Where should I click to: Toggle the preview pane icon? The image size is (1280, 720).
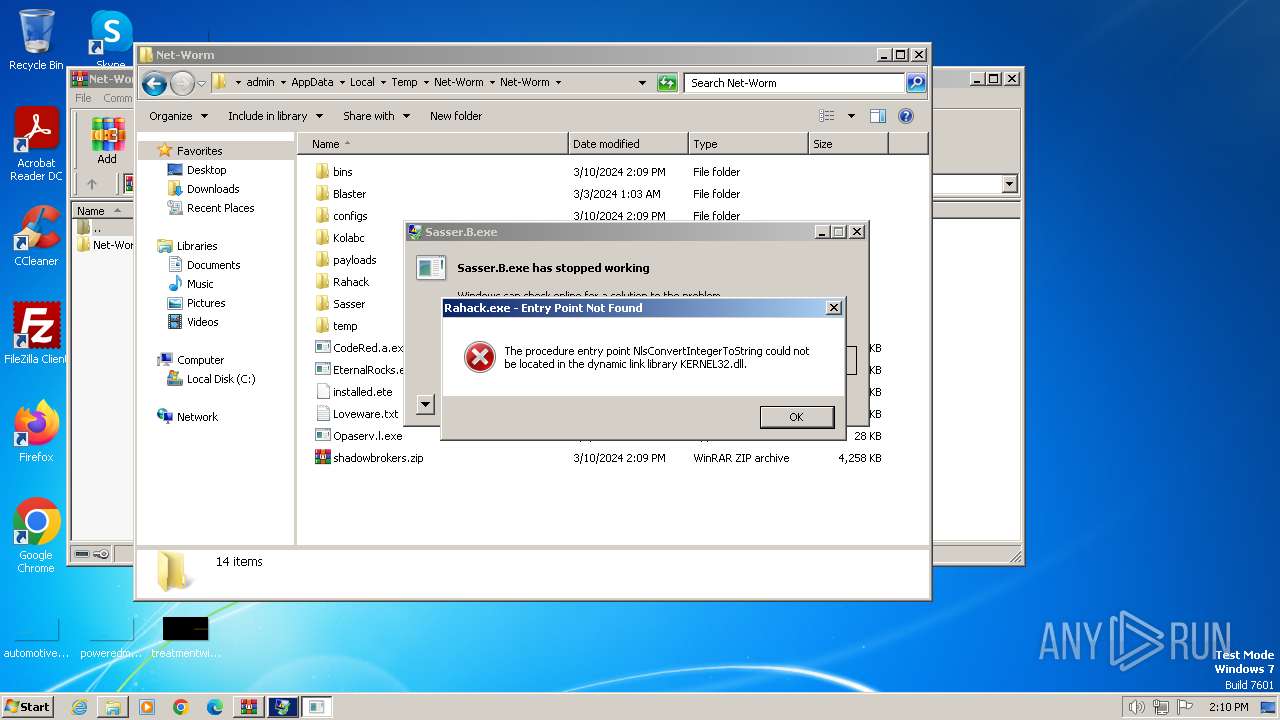[x=877, y=116]
